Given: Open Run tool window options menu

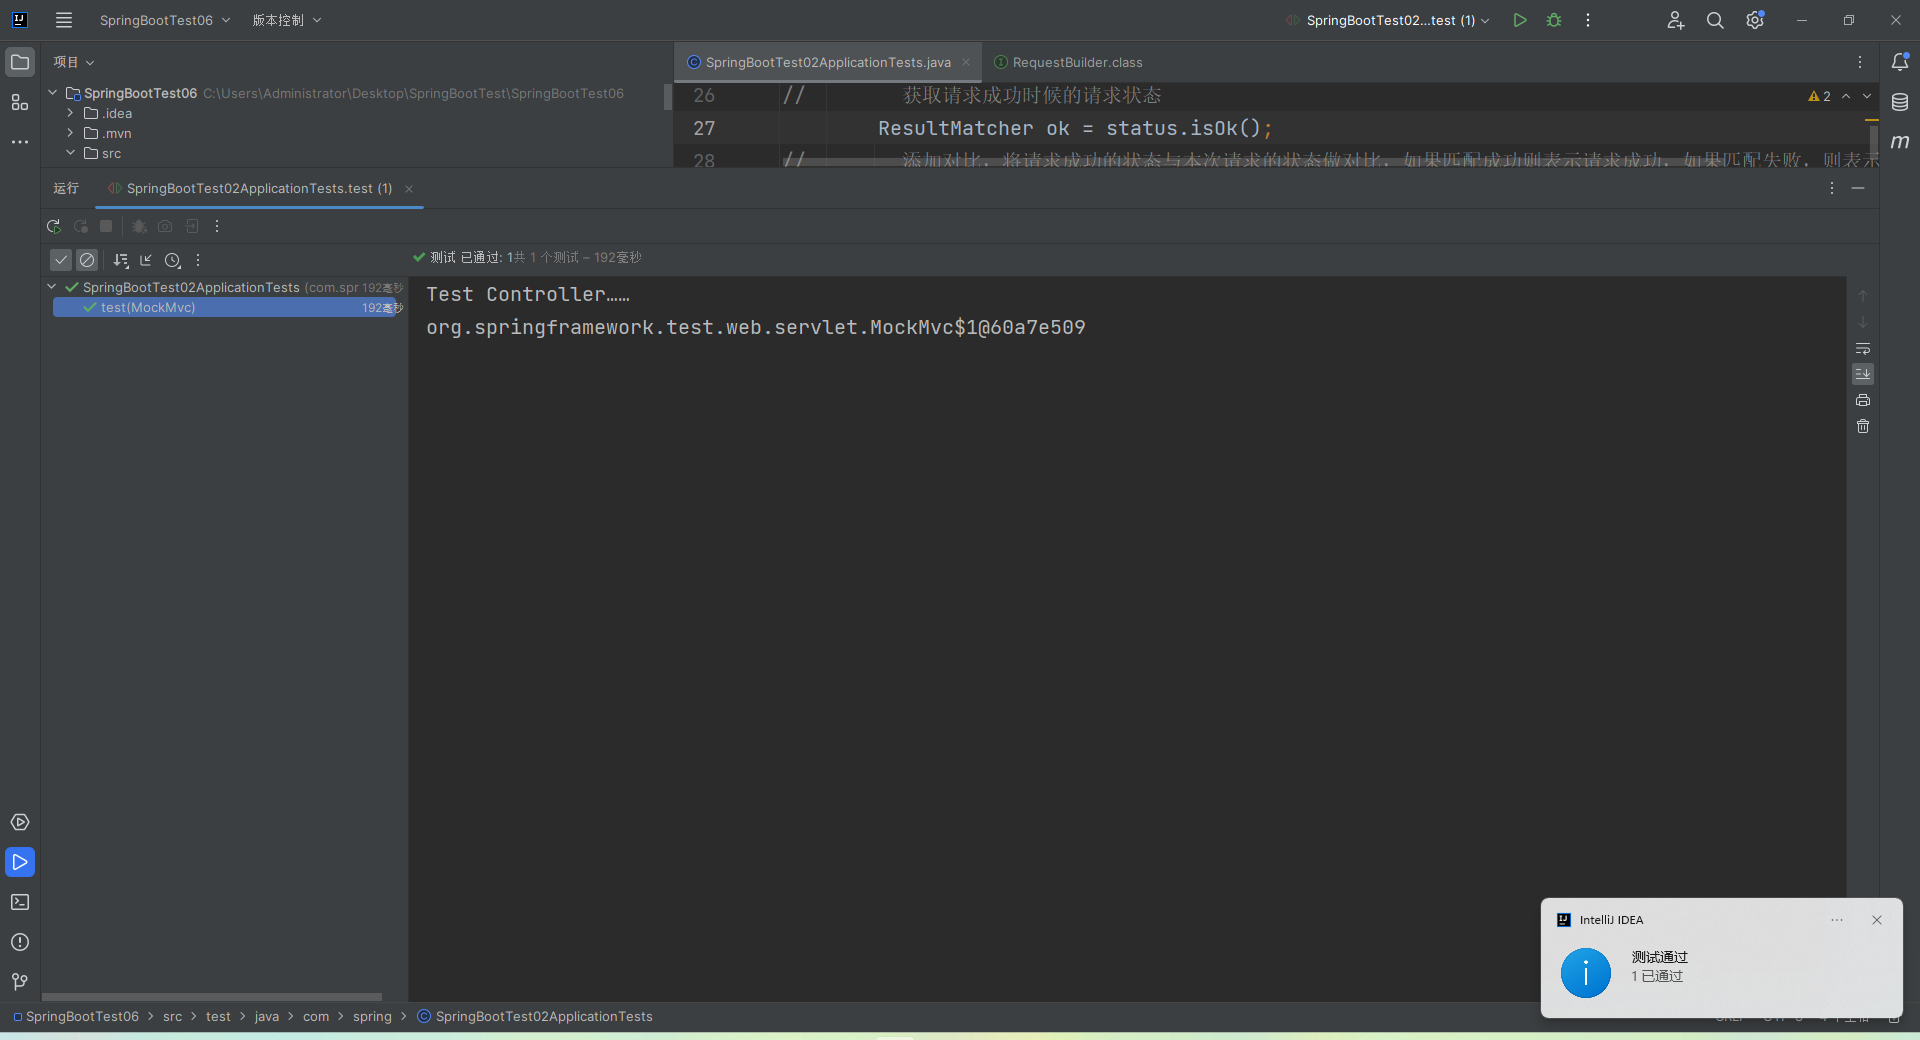Looking at the screenshot, I should click(x=1832, y=188).
